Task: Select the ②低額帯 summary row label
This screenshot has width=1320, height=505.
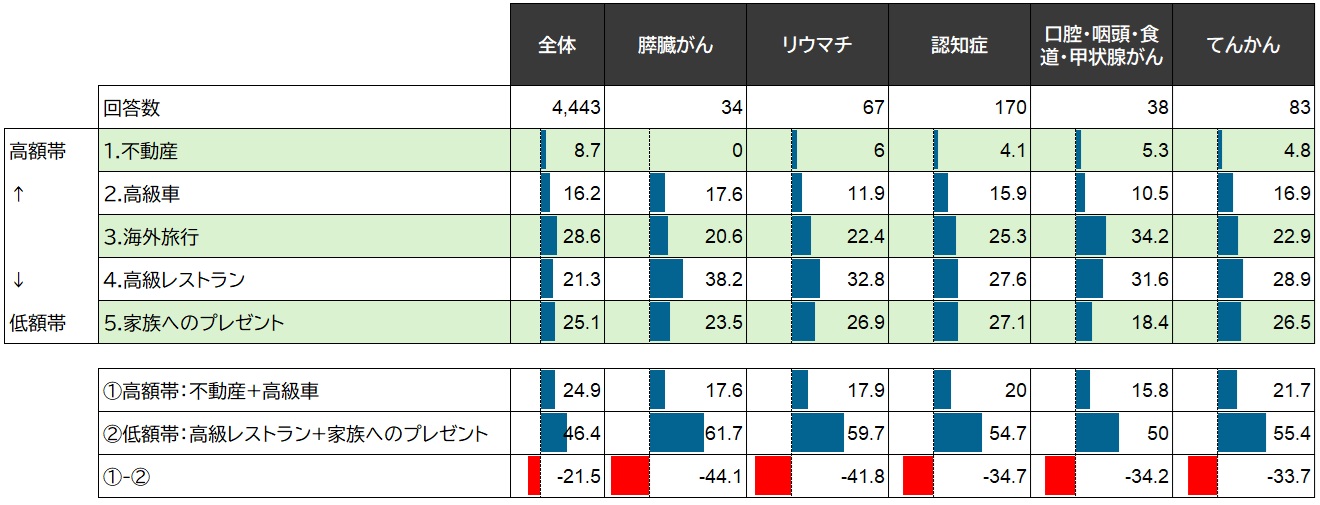Action: pyautogui.click(x=296, y=434)
